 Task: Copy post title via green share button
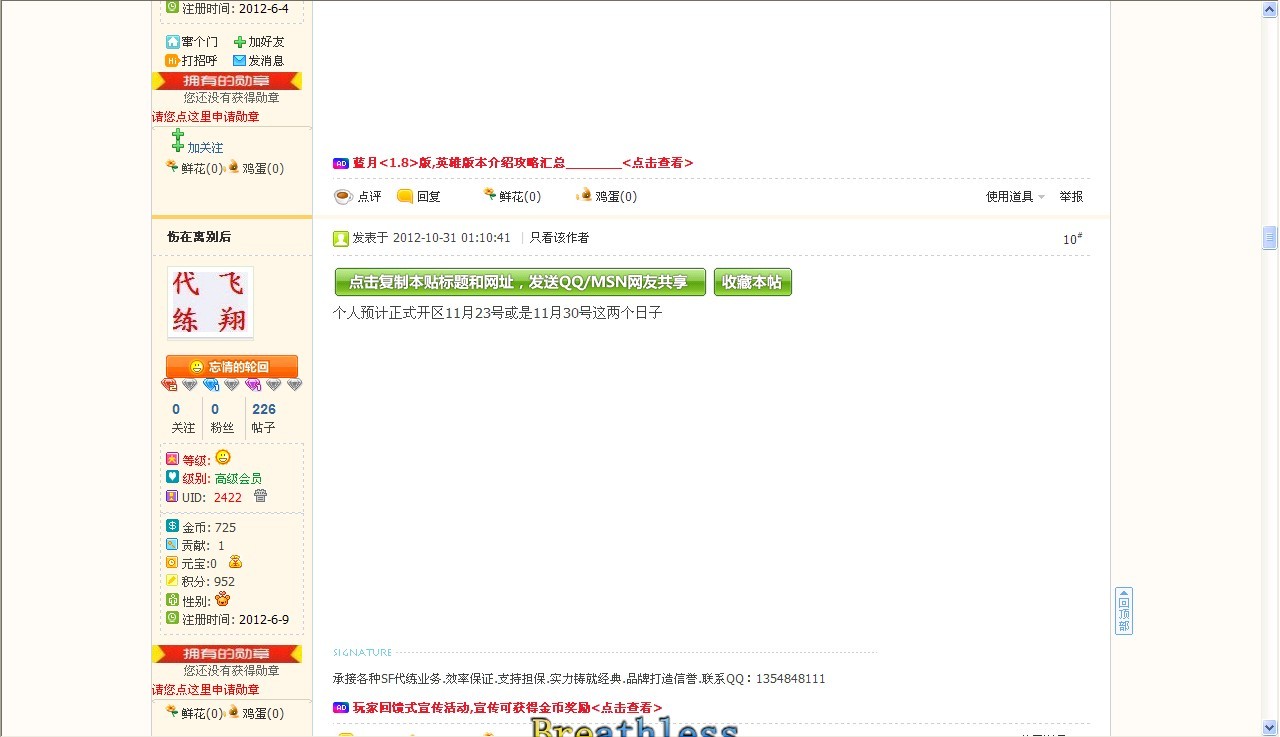point(520,282)
